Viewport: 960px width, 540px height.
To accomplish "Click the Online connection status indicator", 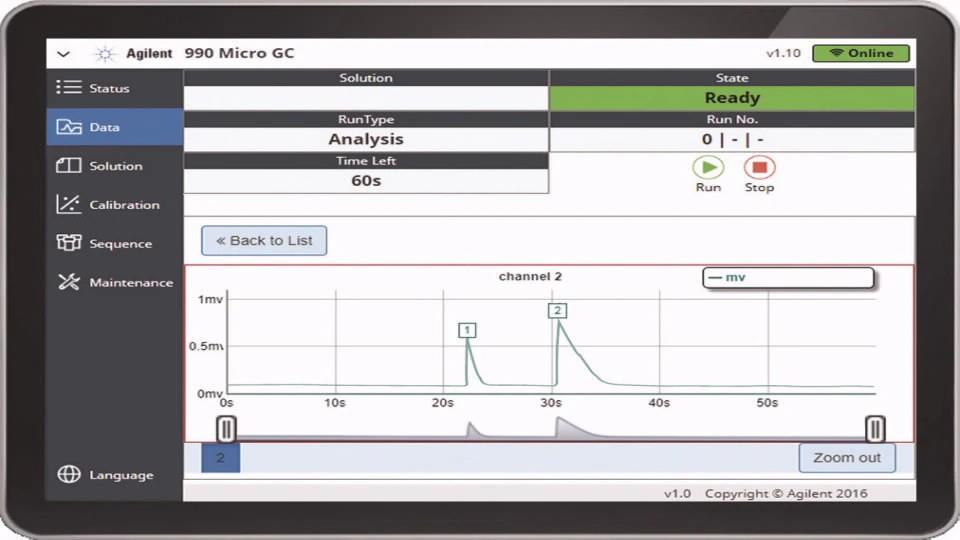I will [x=860, y=54].
